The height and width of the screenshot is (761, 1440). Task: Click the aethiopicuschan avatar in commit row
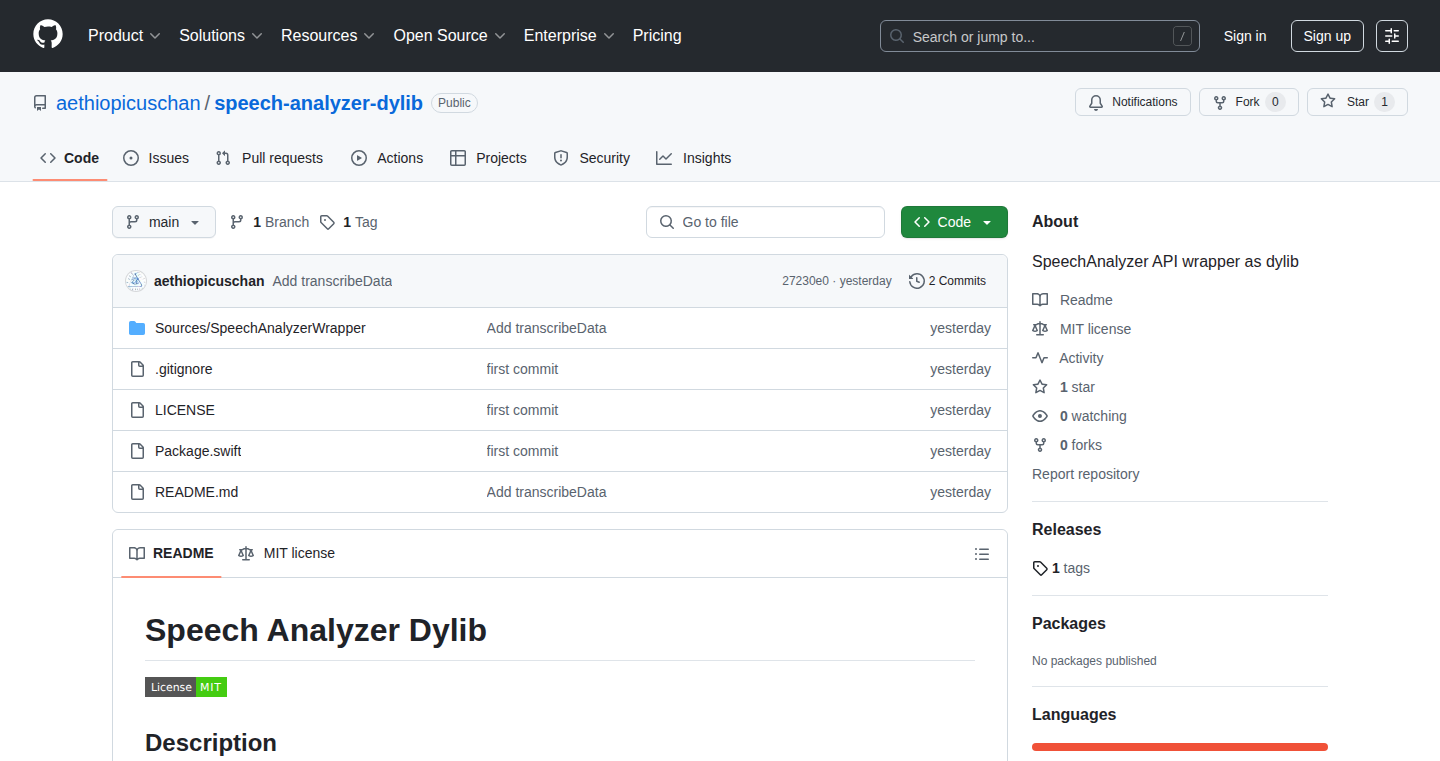[x=136, y=281]
